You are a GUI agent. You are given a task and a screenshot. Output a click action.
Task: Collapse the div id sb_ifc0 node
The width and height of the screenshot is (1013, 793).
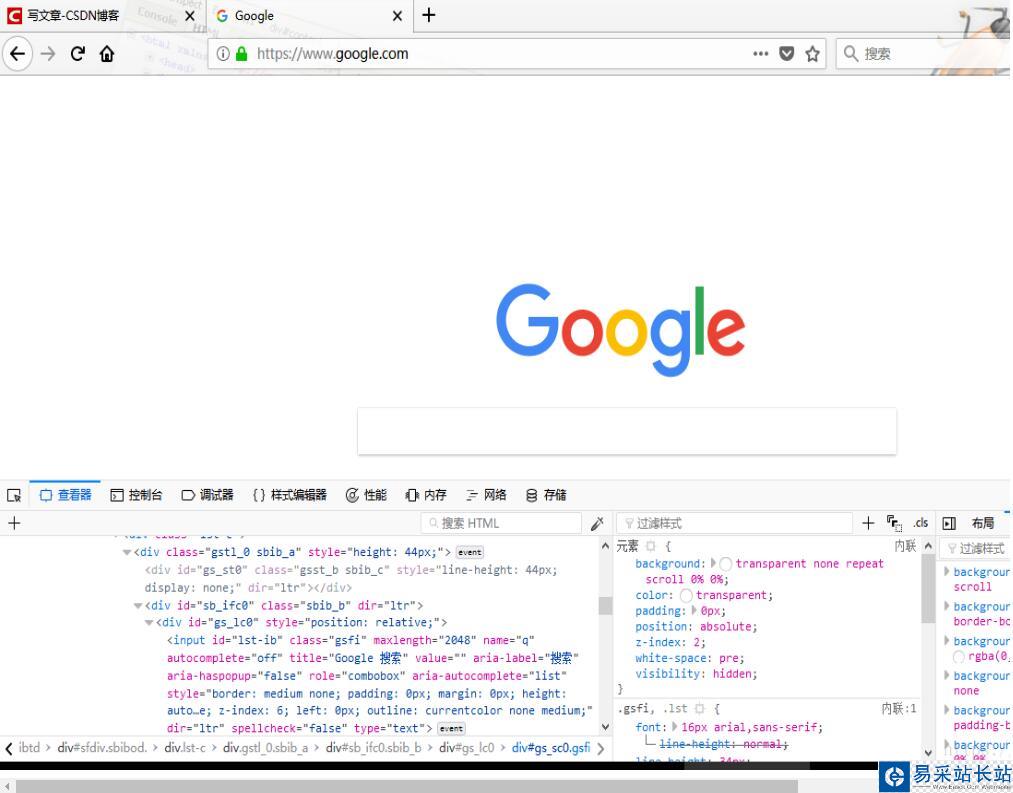pyautogui.click(x=138, y=606)
